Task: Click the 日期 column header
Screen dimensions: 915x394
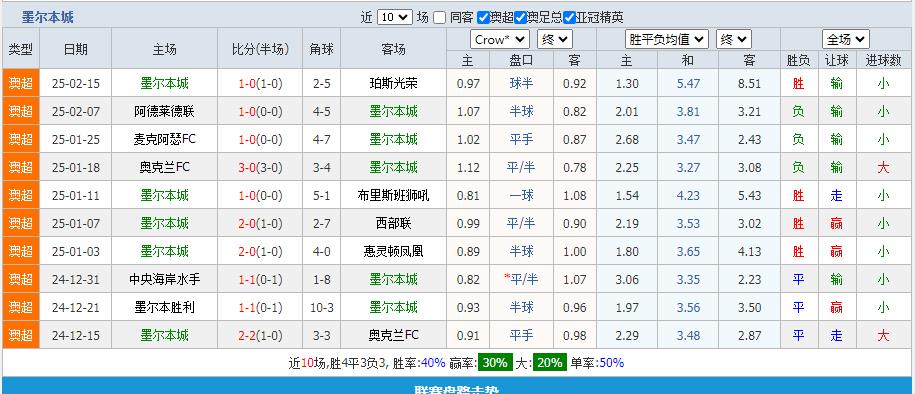Action: click(x=75, y=50)
